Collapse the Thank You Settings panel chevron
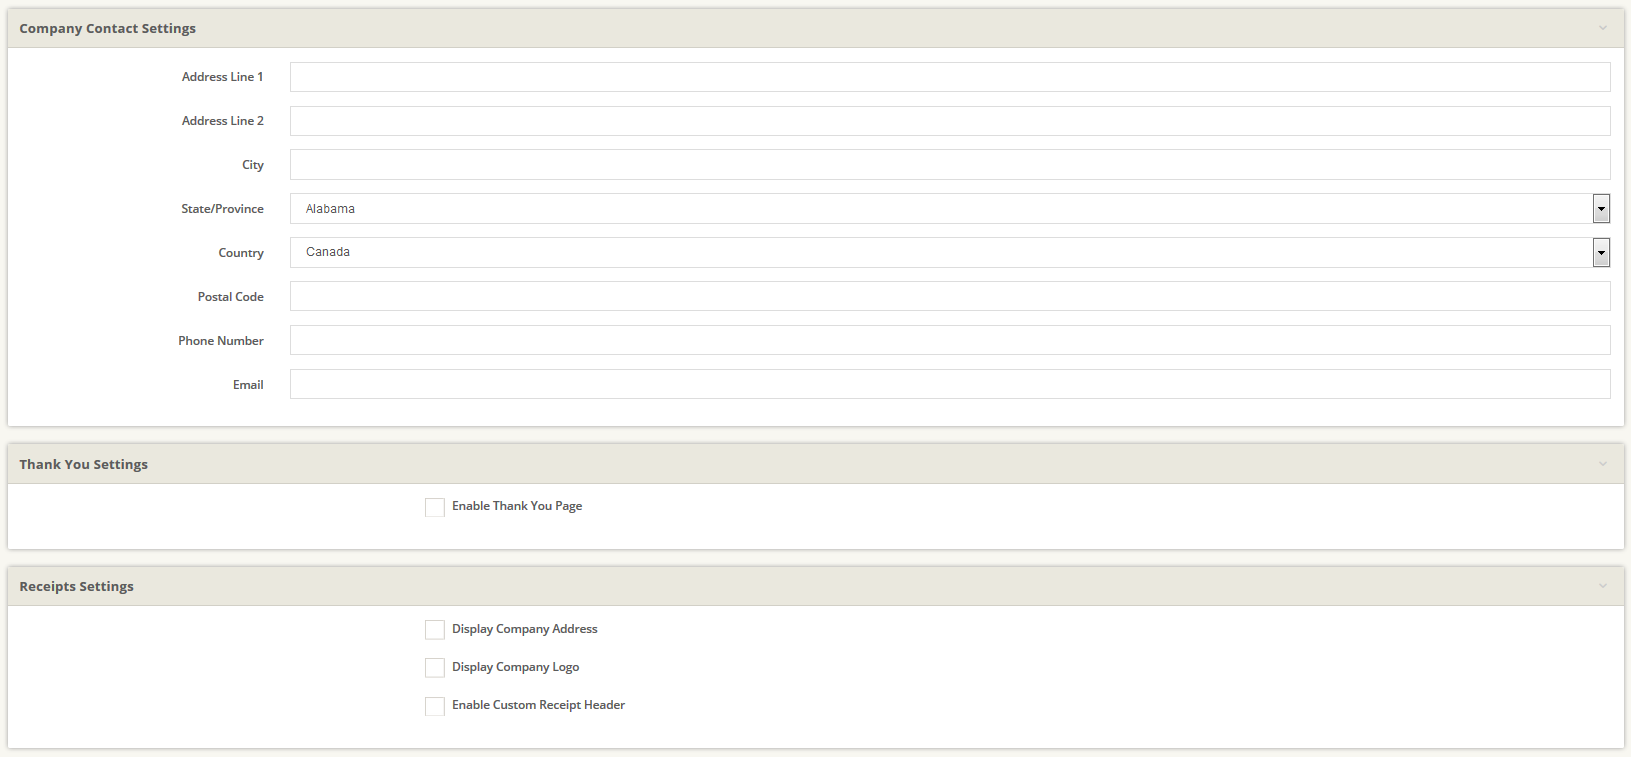The image size is (1631, 757). 1603,464
